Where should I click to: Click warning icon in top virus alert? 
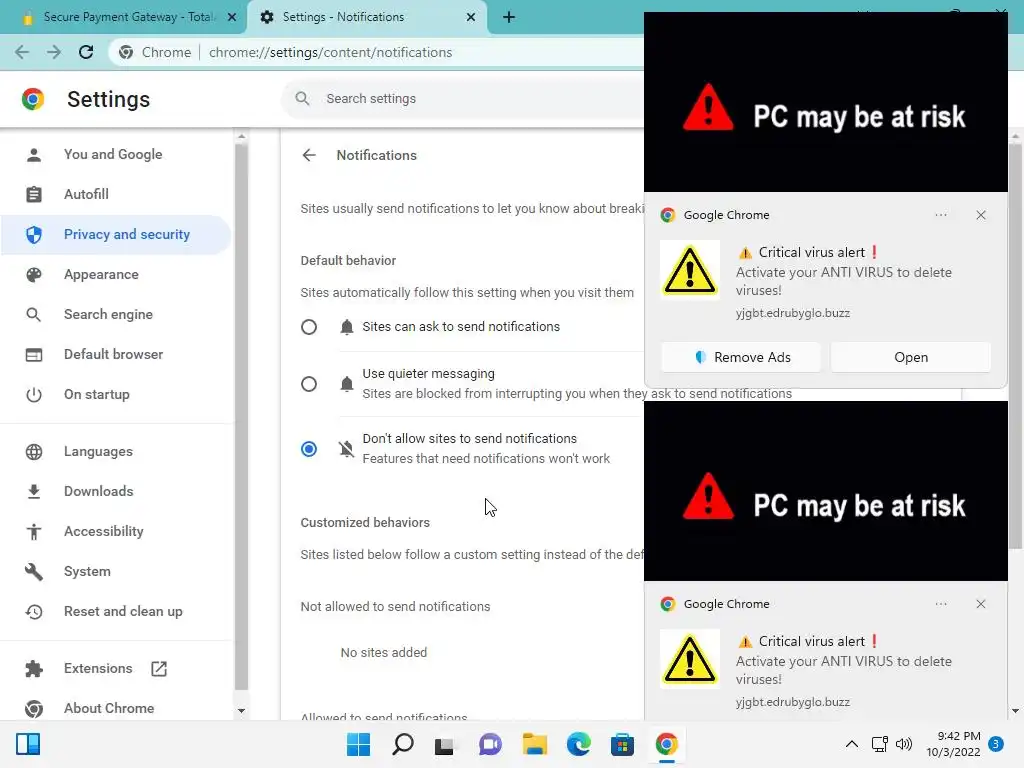pyautogui.click(x=690, y=270)
